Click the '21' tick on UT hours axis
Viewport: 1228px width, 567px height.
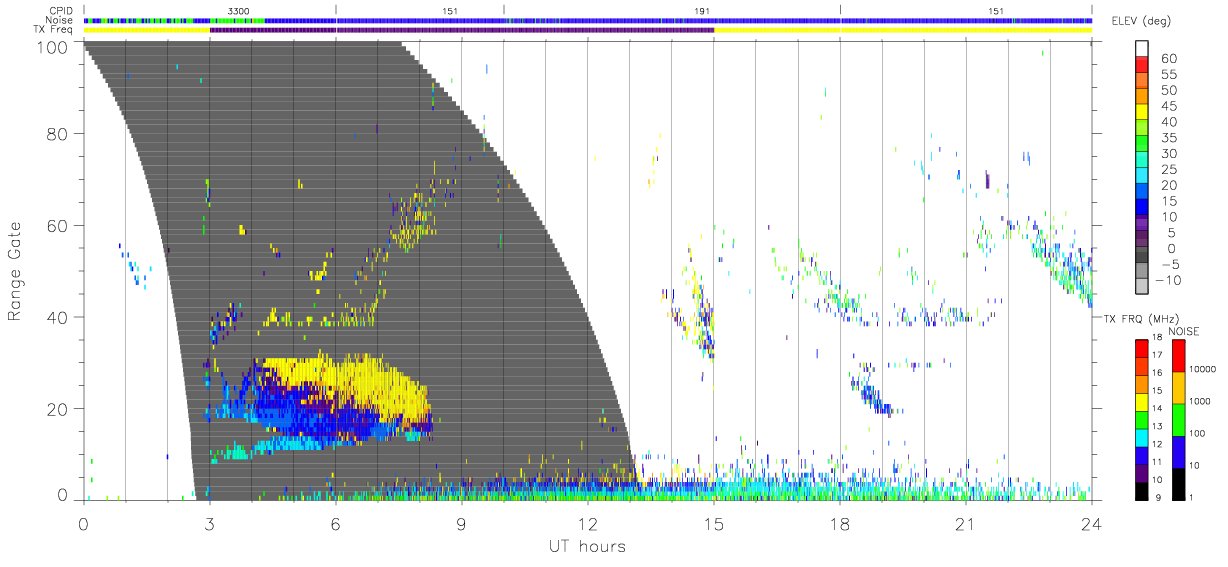click(965, 523)
